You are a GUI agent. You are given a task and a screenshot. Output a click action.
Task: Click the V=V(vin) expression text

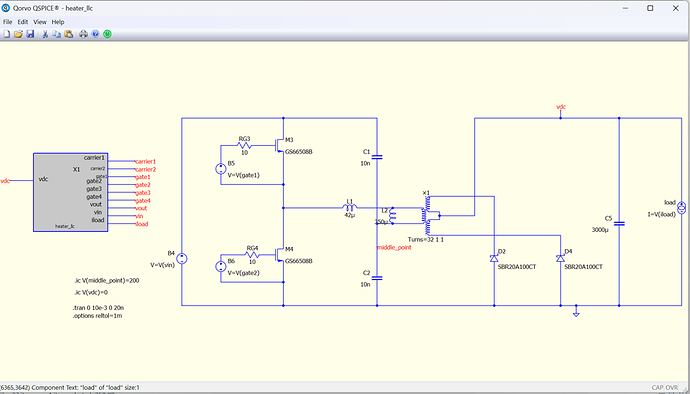(x=162, y=265)
